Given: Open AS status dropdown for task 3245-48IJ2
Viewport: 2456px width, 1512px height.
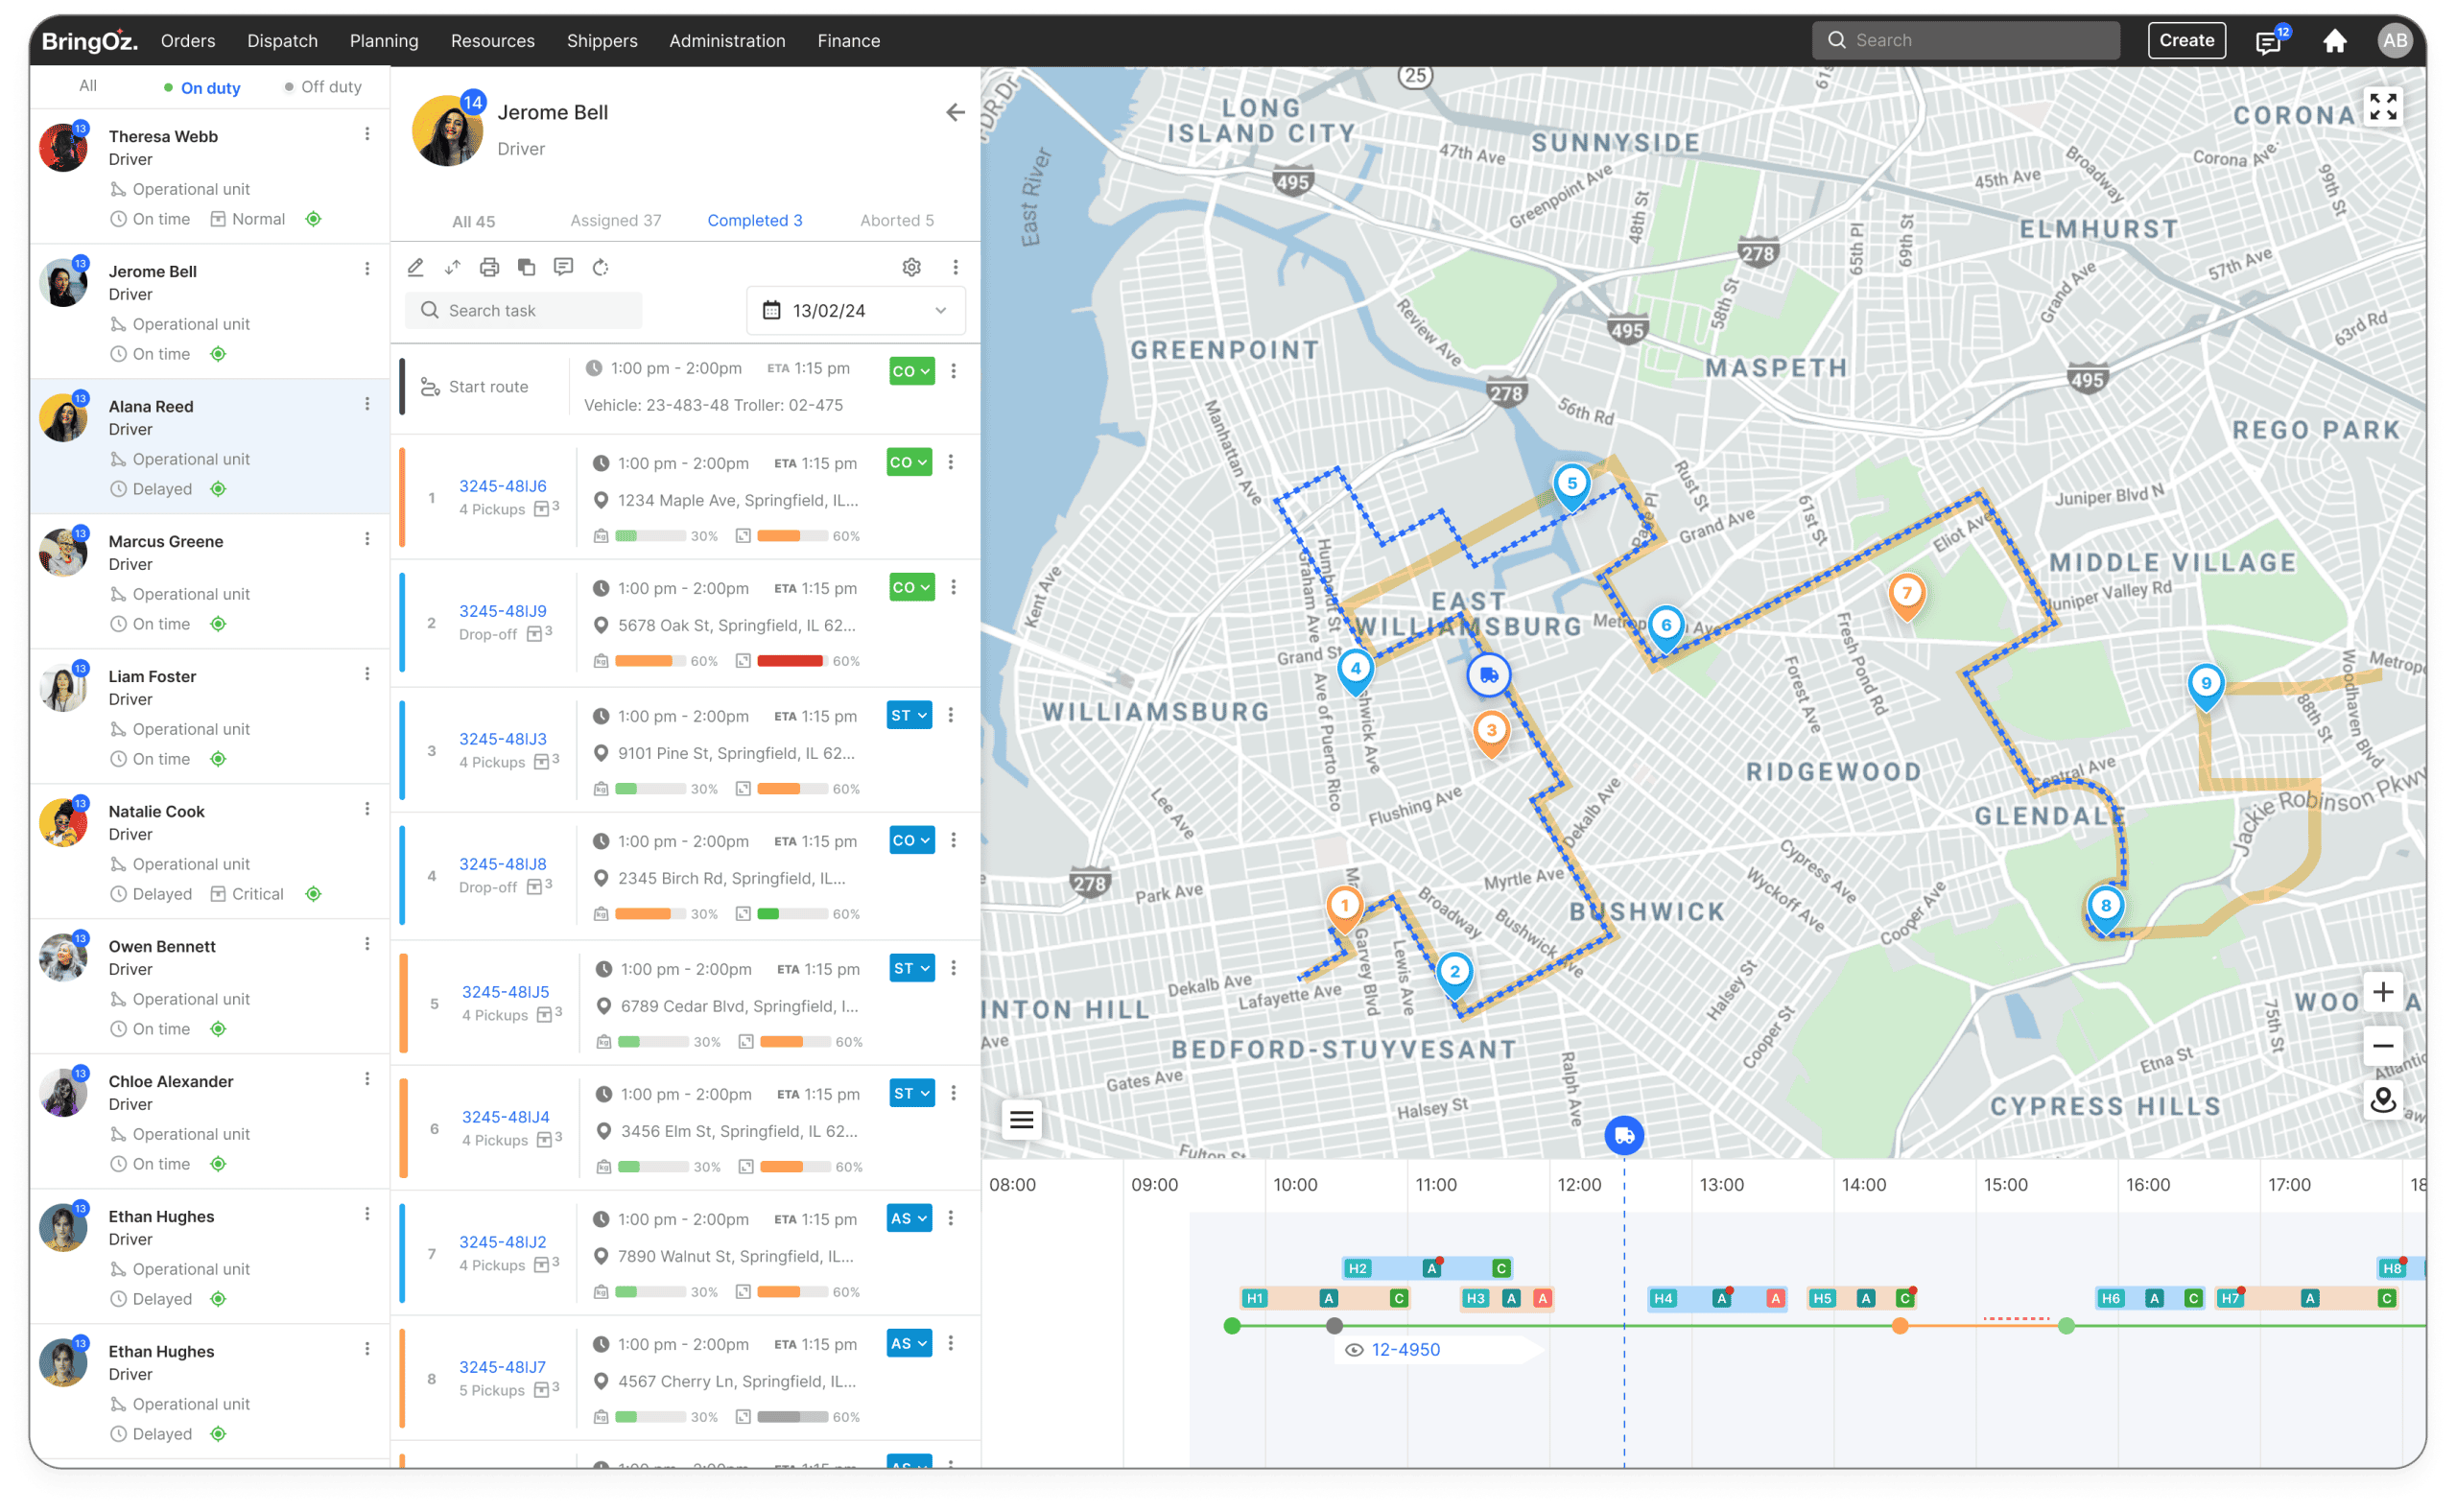Looking at the screenshot, I should (x=909, y=1218).
